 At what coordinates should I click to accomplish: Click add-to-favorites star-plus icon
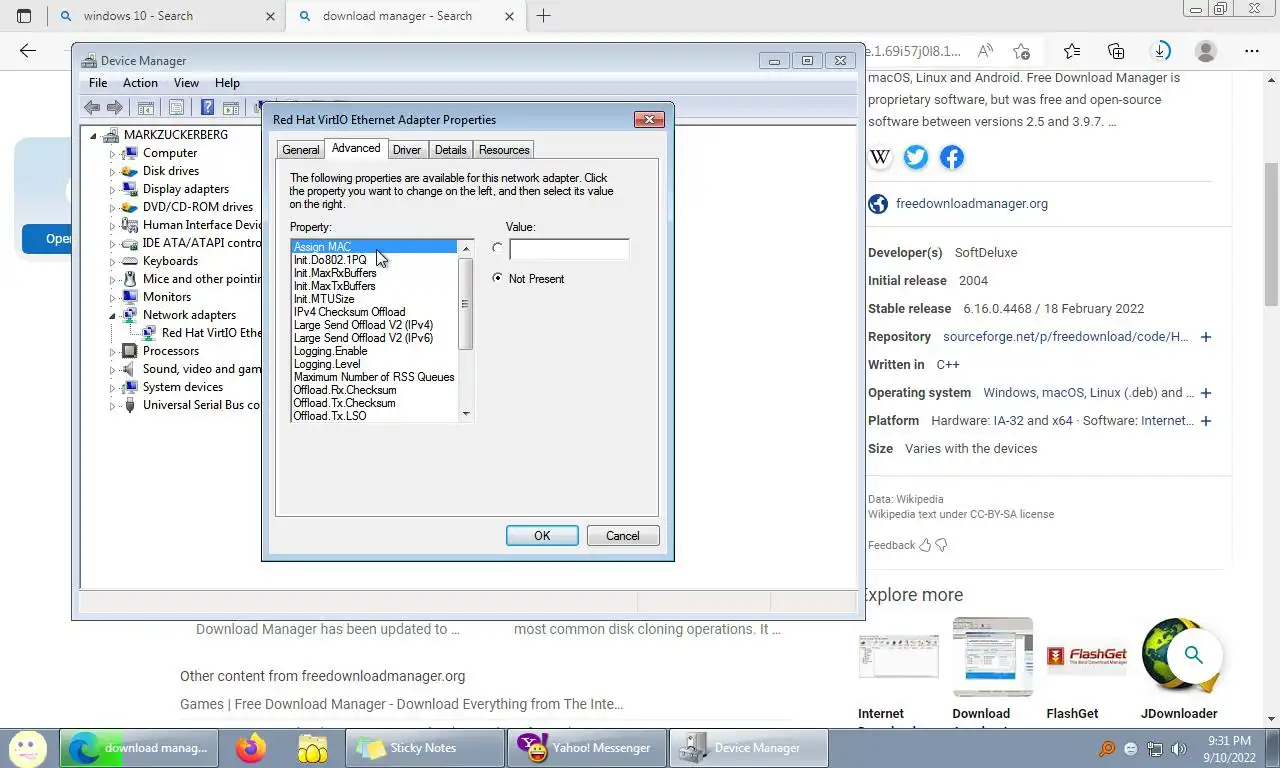(1021, 51)
